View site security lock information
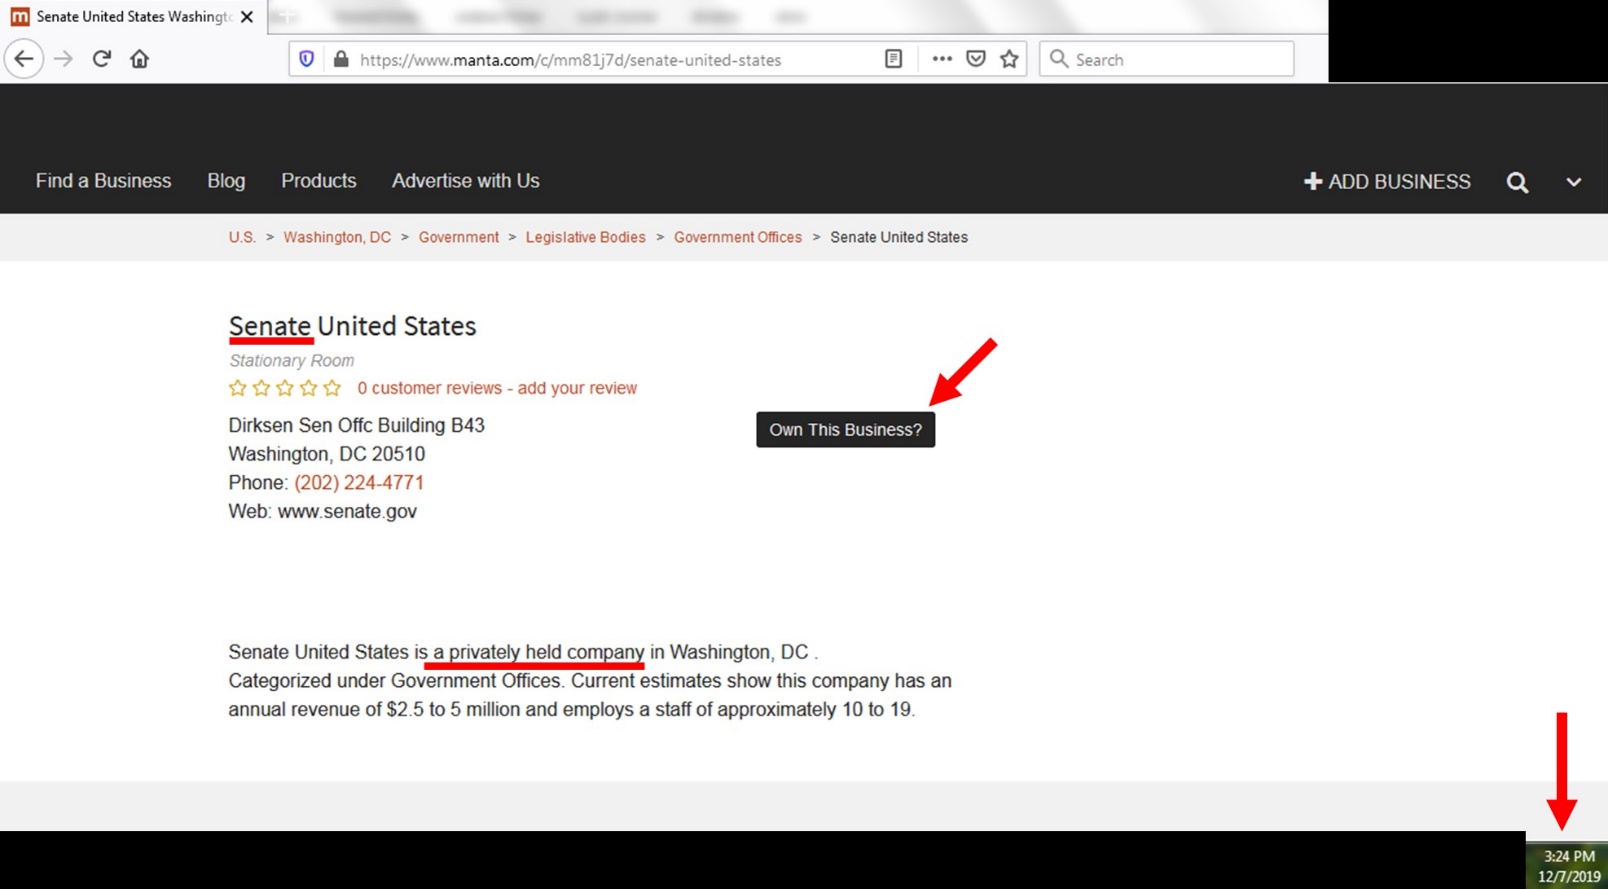 tap(341, 59)
